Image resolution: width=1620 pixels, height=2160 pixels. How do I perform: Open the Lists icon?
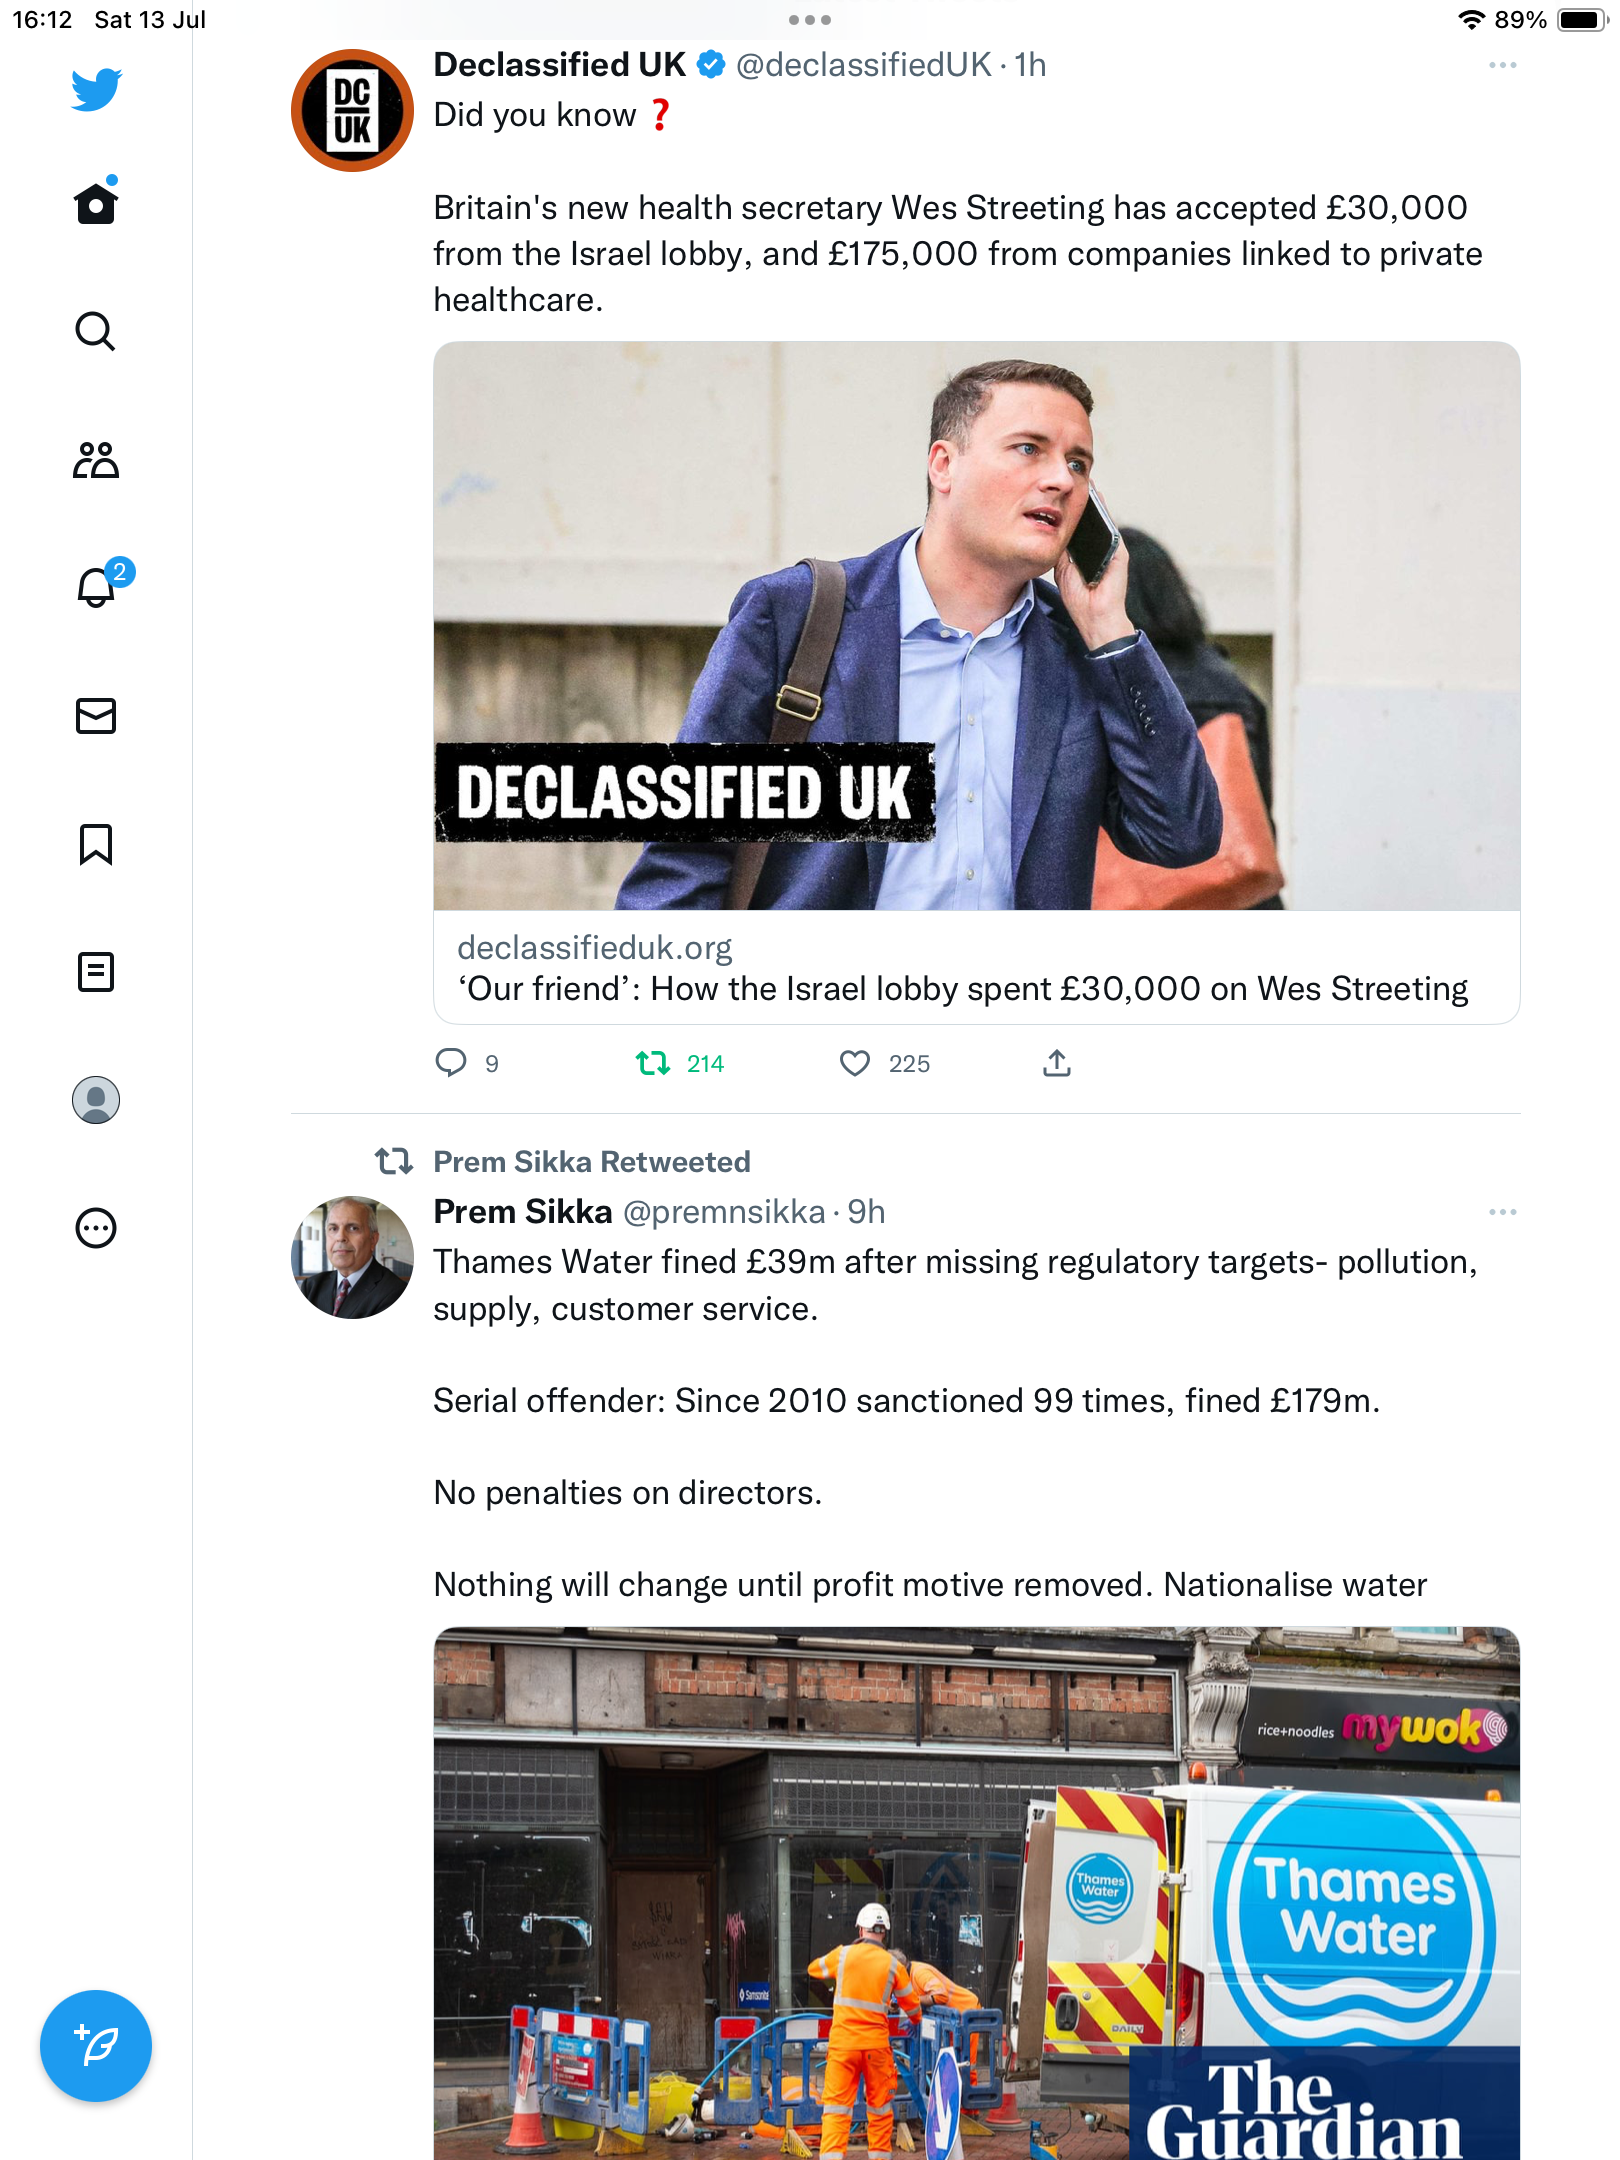[96, 972]
